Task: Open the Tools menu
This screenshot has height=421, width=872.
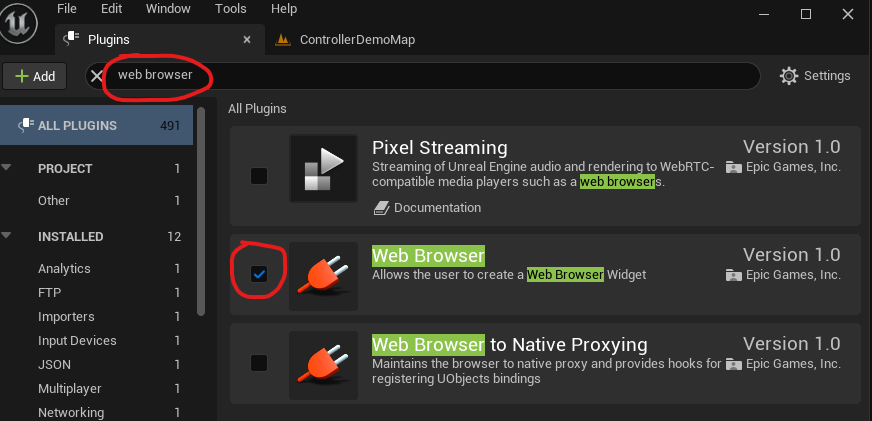Action: (x=230, y=9)
